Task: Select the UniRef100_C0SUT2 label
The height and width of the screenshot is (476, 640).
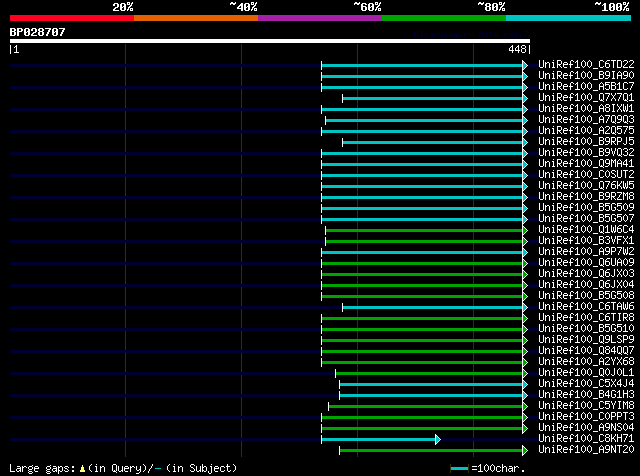Action: (x=586, y=175)
